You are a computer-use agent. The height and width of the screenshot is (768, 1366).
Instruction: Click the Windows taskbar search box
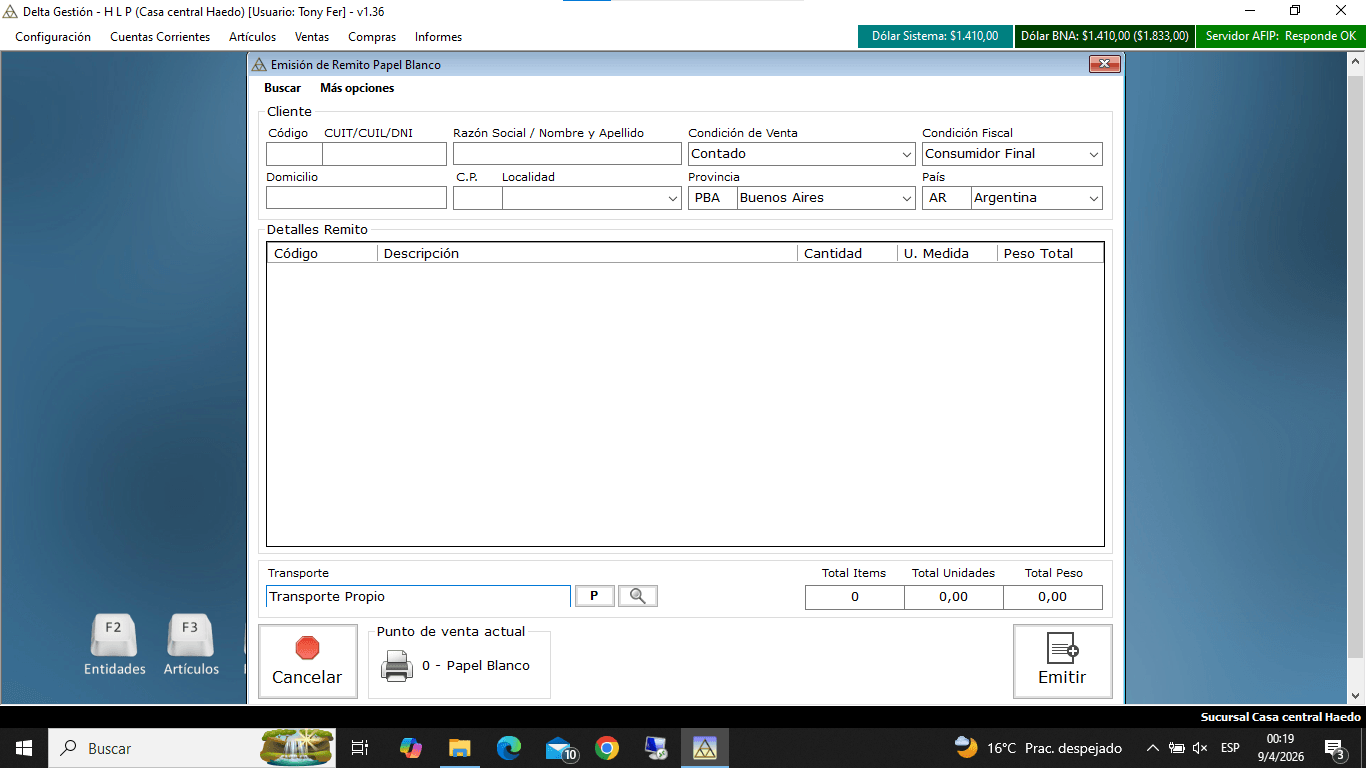(x=194, y=748)
